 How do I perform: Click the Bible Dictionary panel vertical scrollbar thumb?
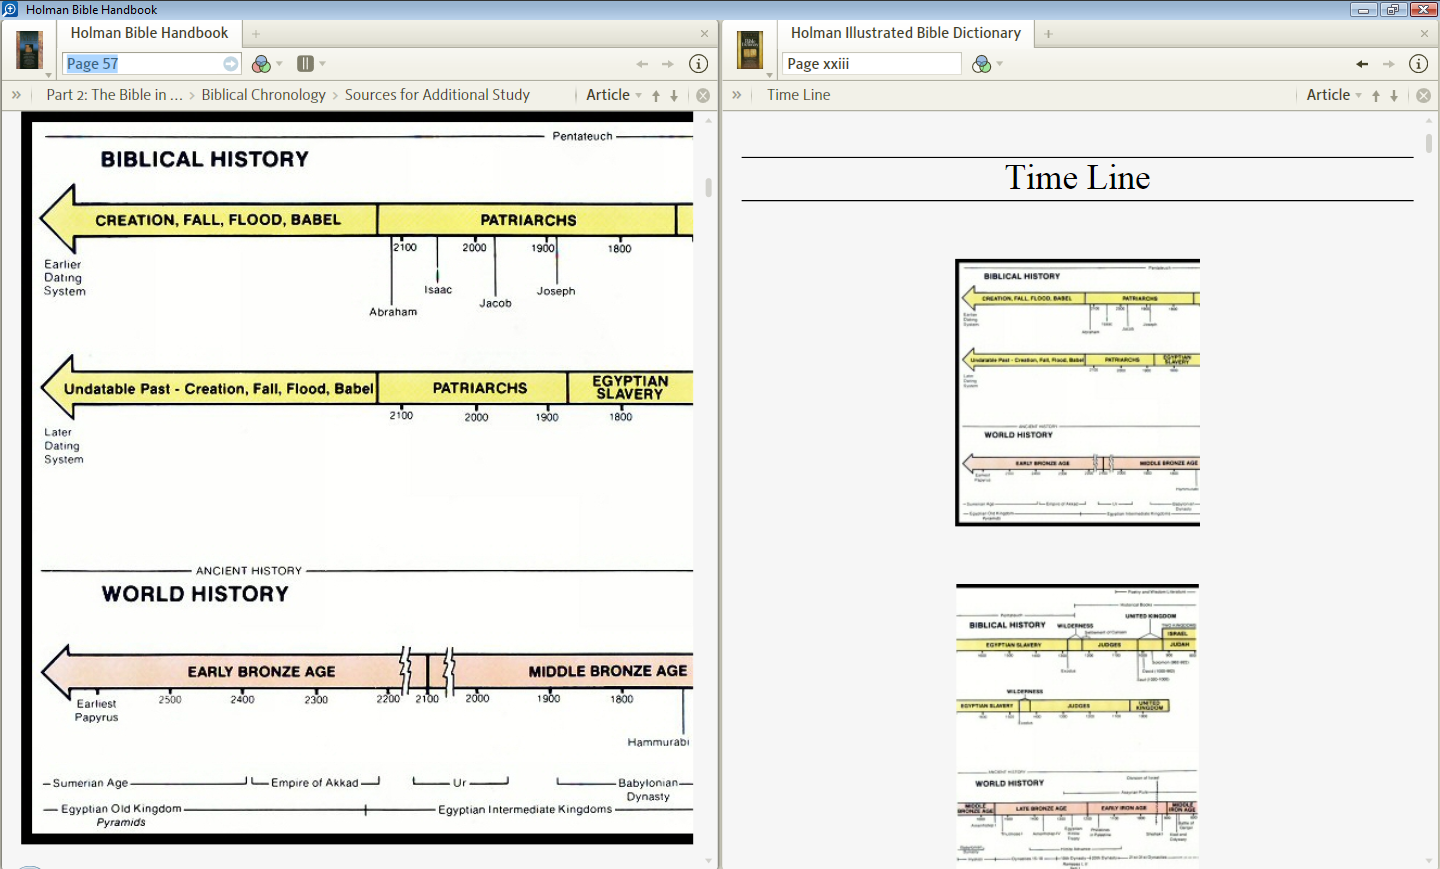[1429, 143]
